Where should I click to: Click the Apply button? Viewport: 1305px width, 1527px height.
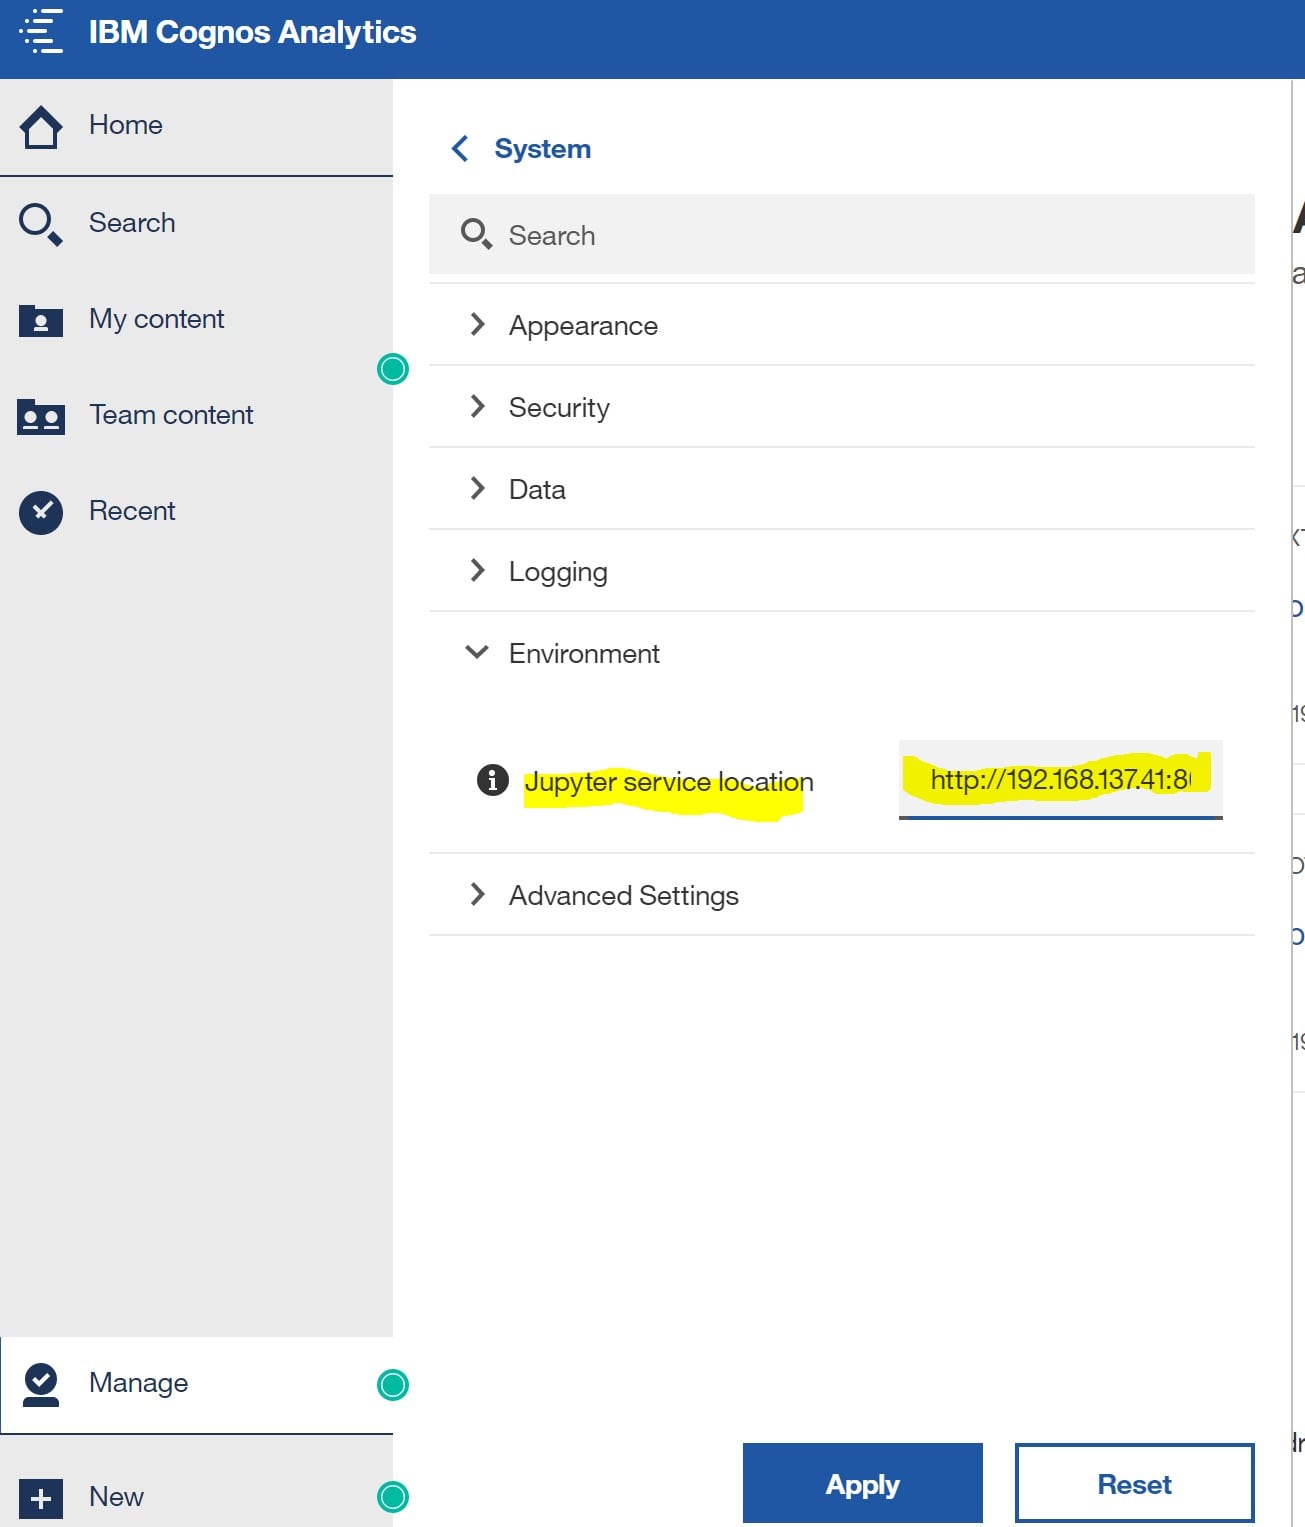(x=862, y=1484)
